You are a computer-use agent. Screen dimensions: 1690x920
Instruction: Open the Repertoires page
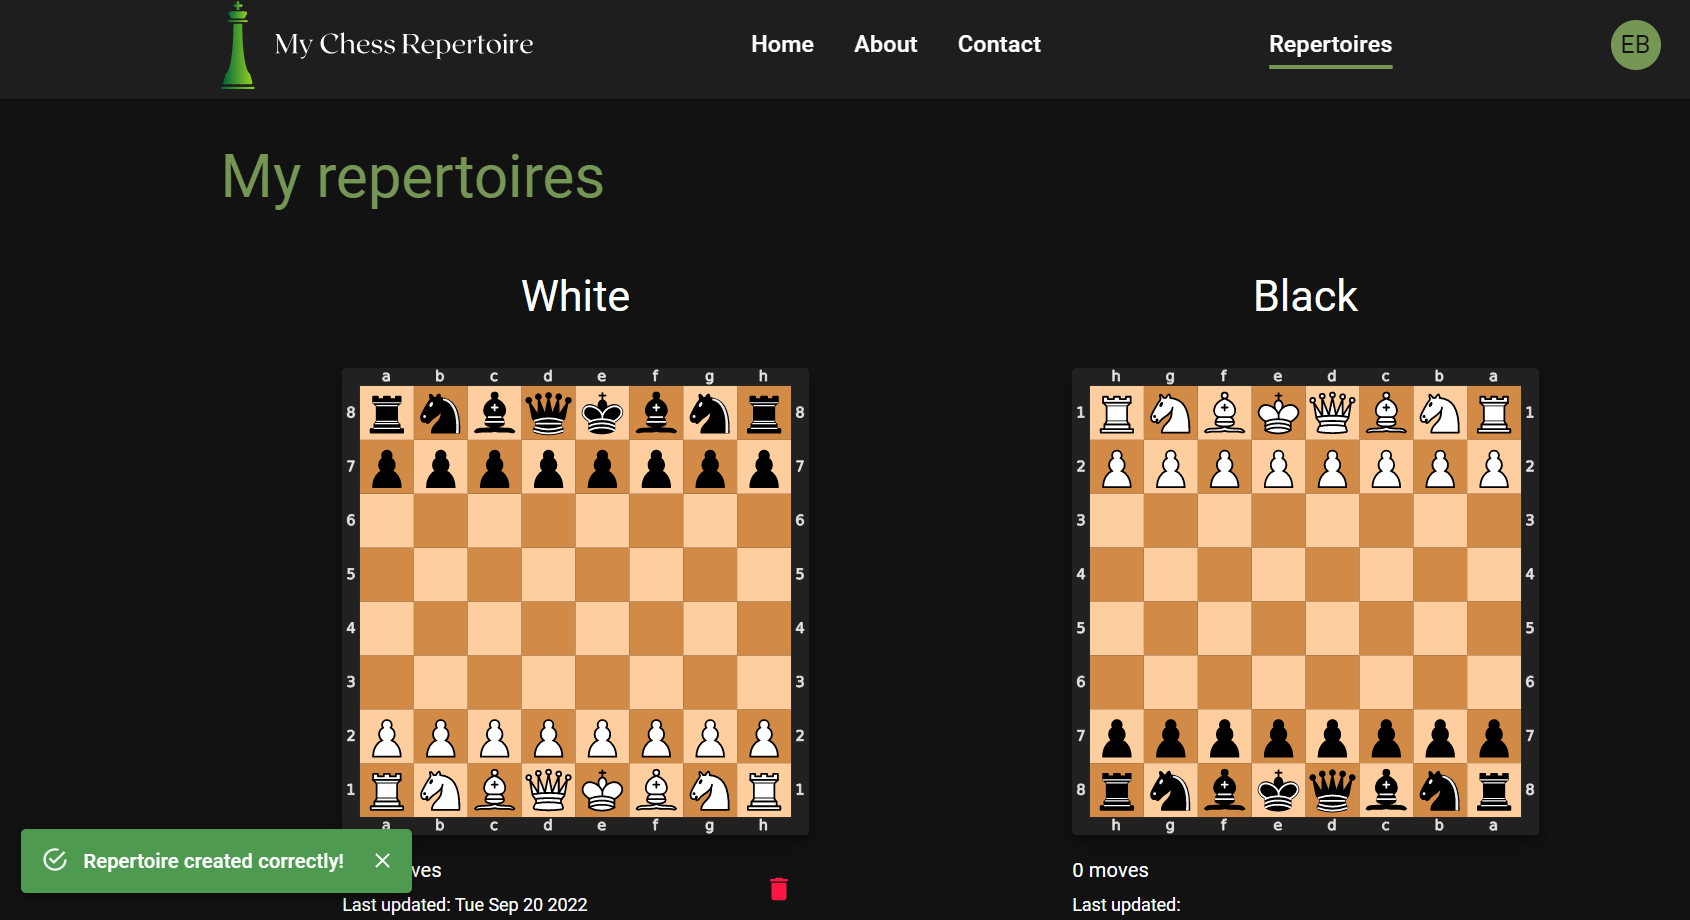(1330, 44)
